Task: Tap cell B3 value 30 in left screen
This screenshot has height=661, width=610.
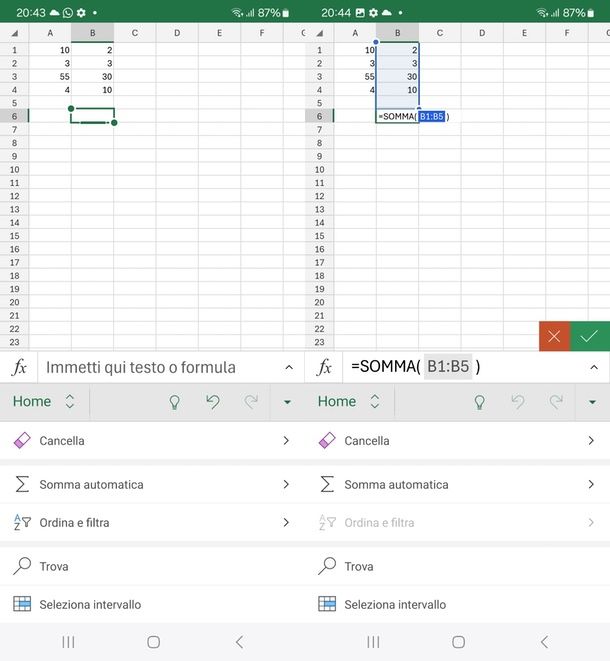Action: click(x=92, y=77)
